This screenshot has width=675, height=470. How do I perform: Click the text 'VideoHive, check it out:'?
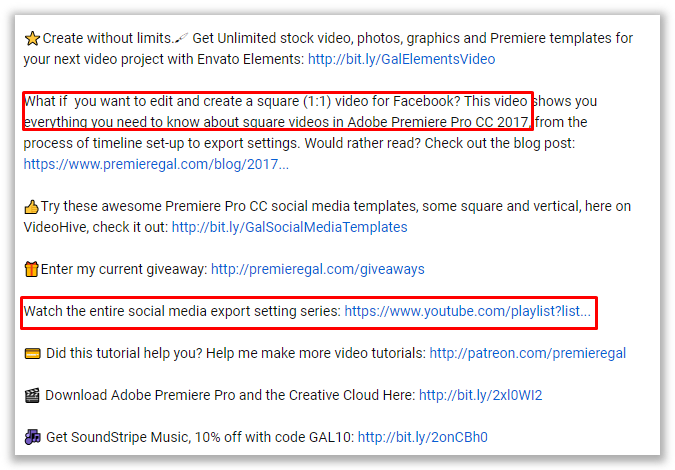tap(96, 227)
